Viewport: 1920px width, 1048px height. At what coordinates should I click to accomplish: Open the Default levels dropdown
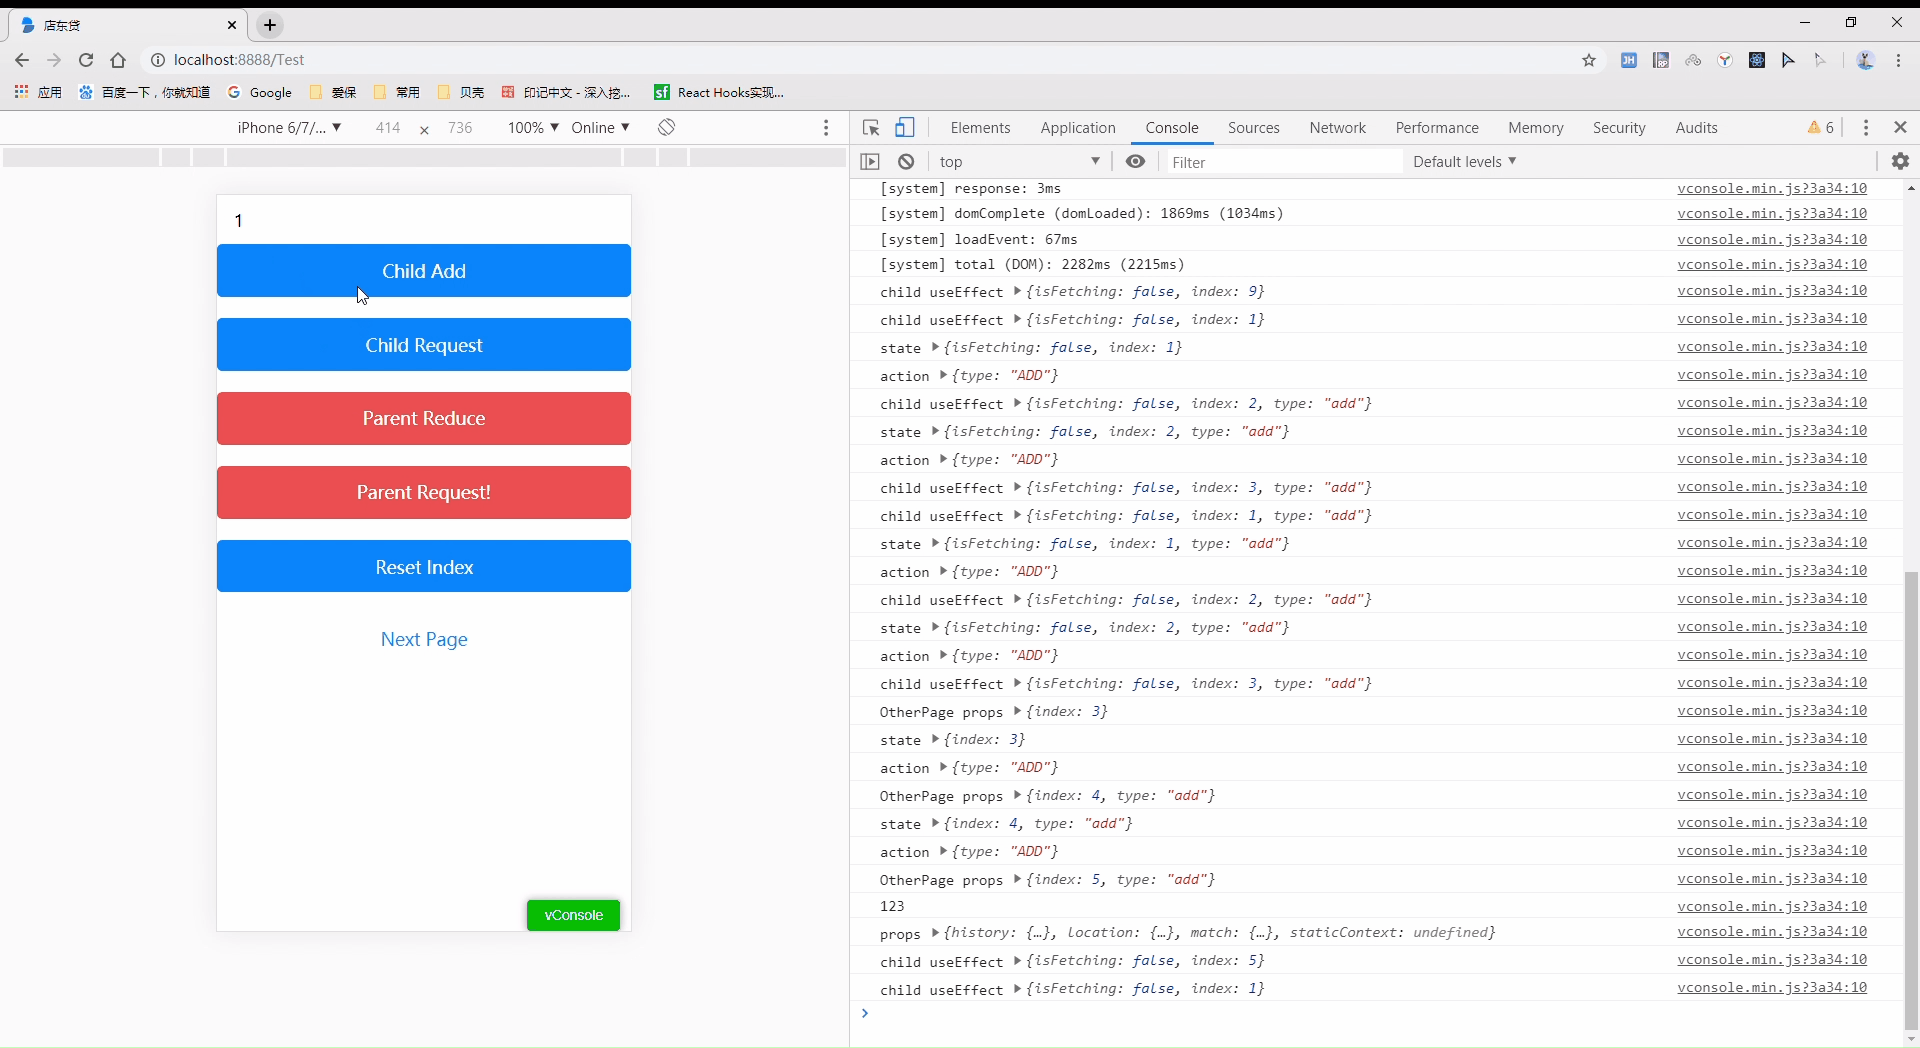tap(1464, 162)
